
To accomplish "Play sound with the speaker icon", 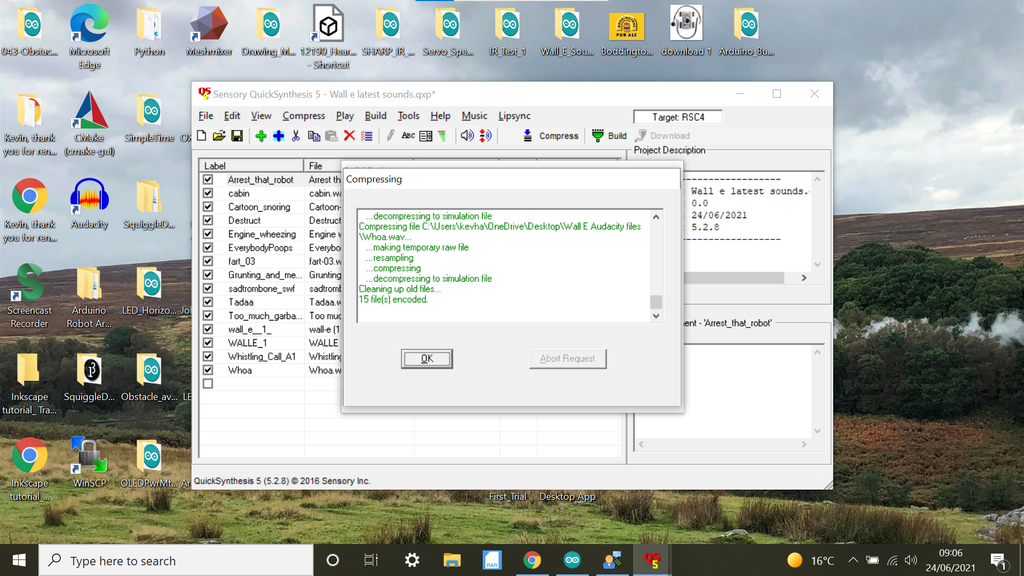I will coord(467,136).
